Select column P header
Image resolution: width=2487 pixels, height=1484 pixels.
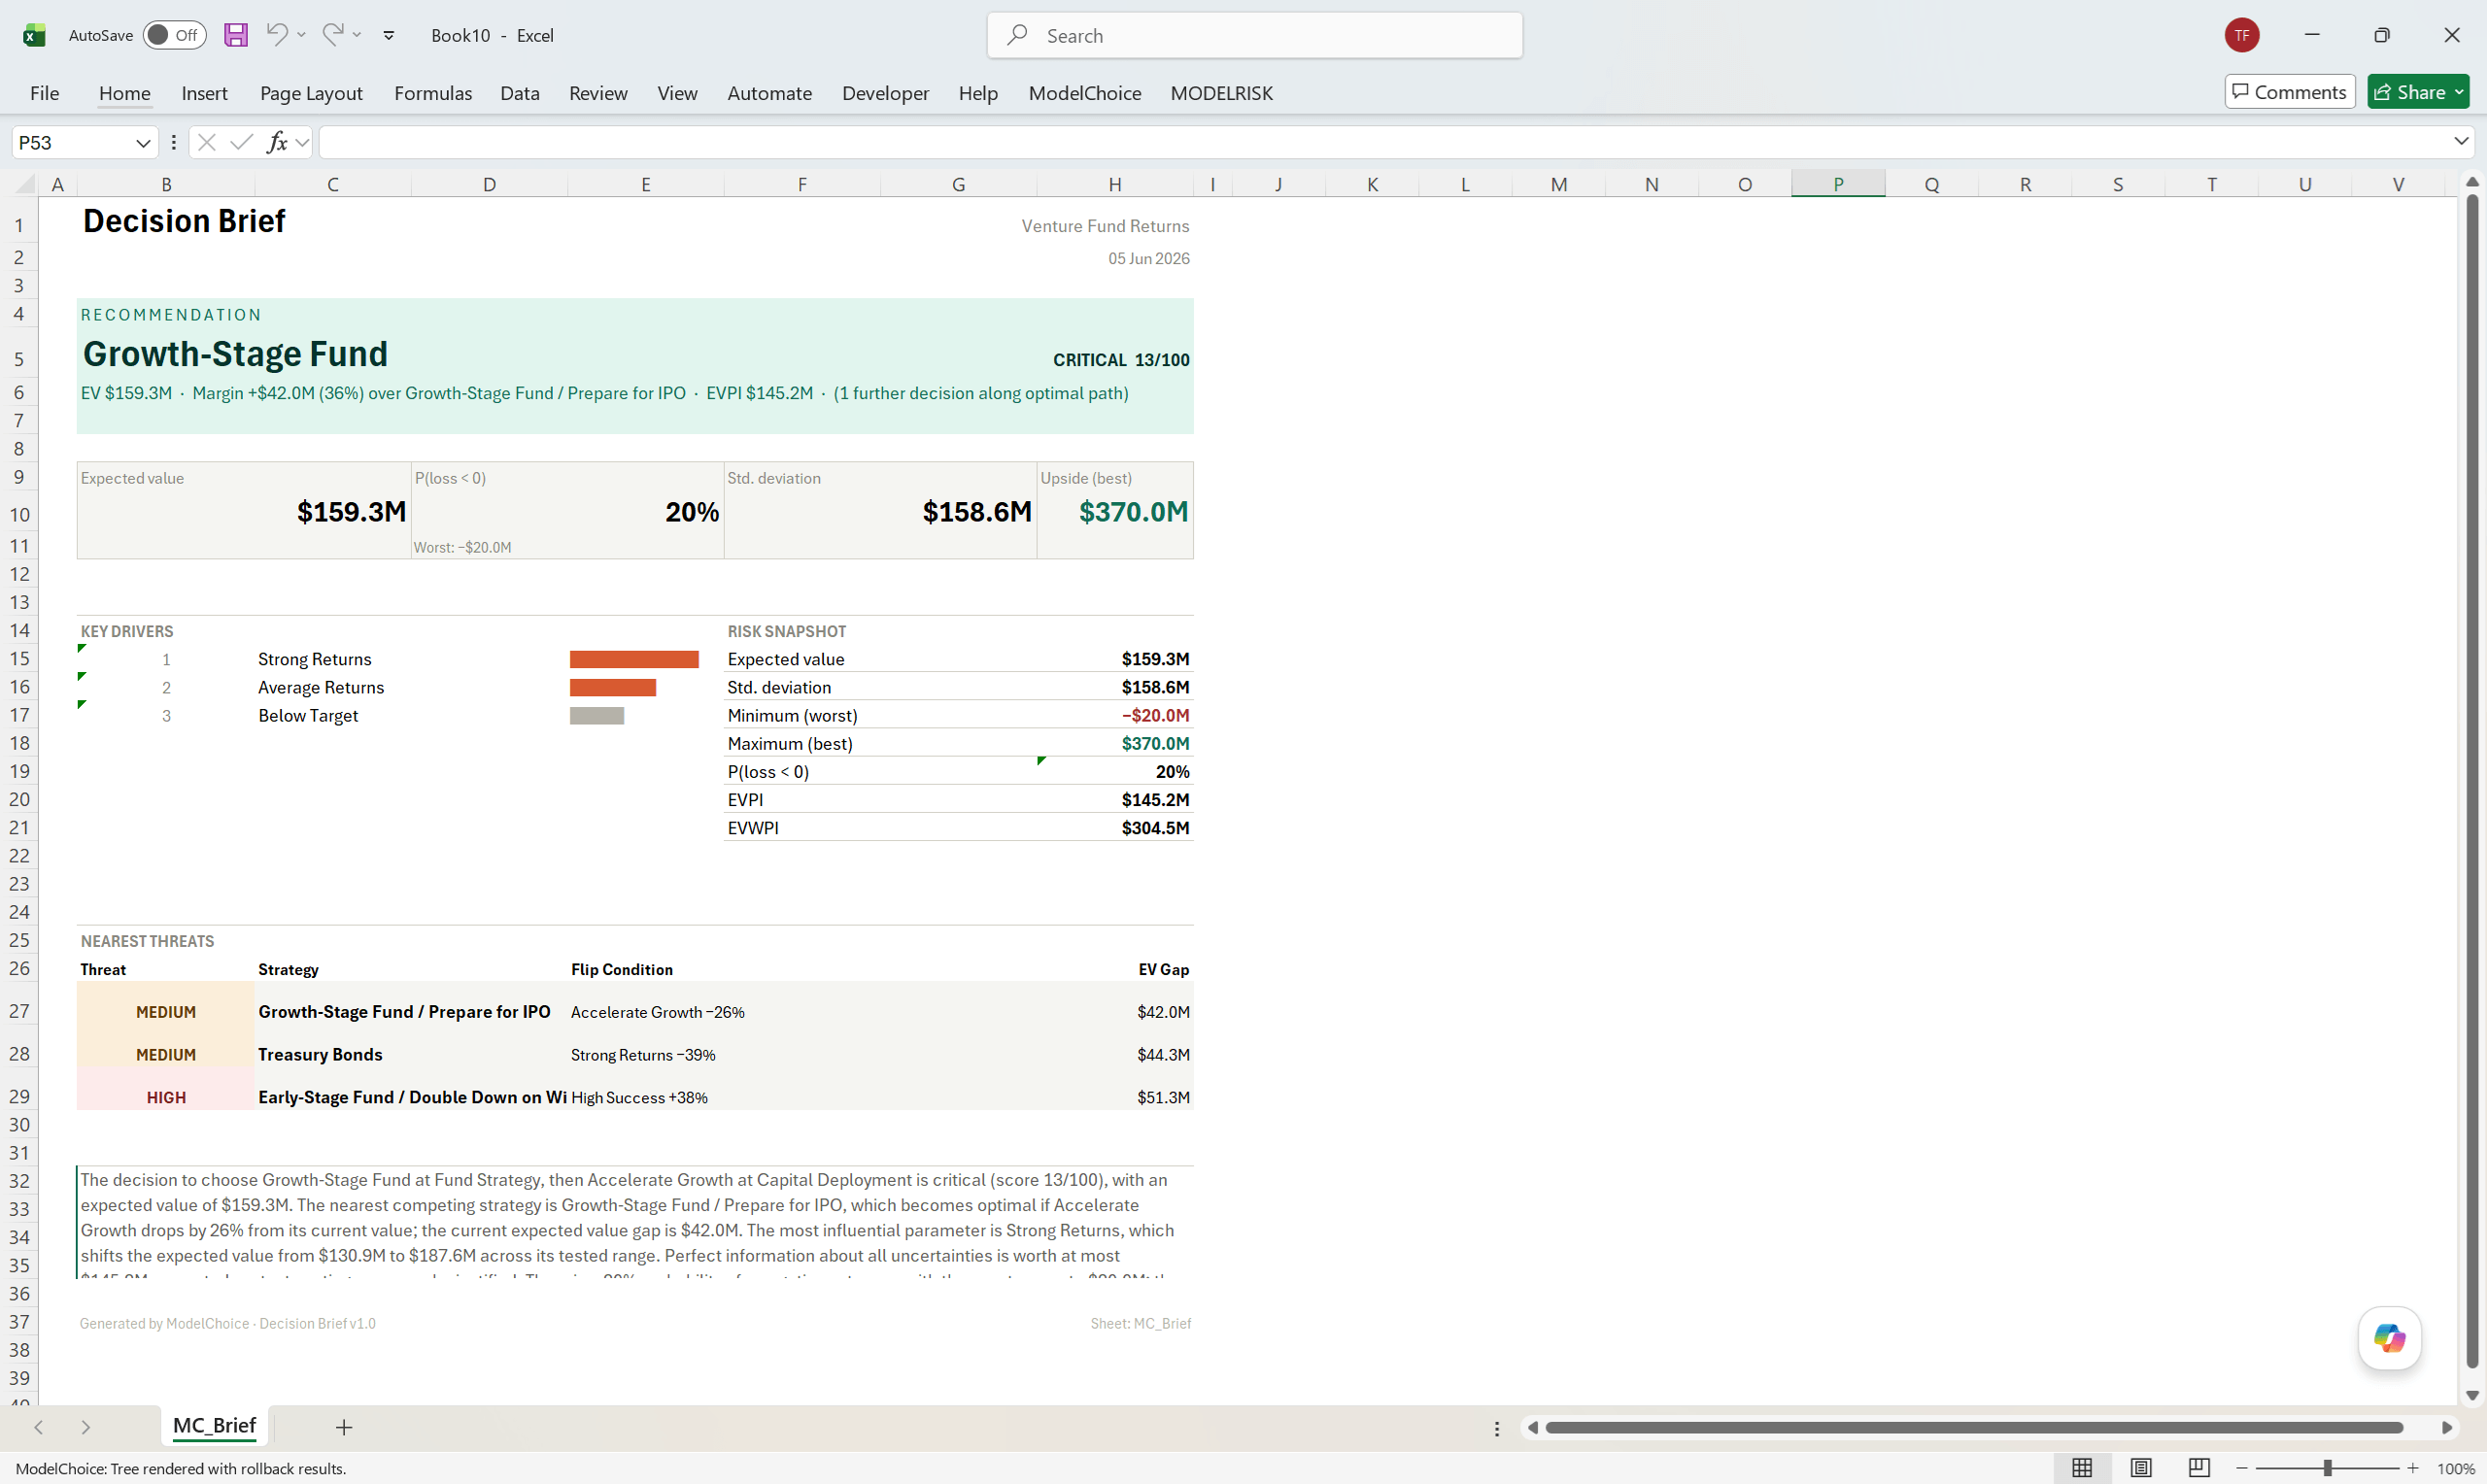[1838, 184]
